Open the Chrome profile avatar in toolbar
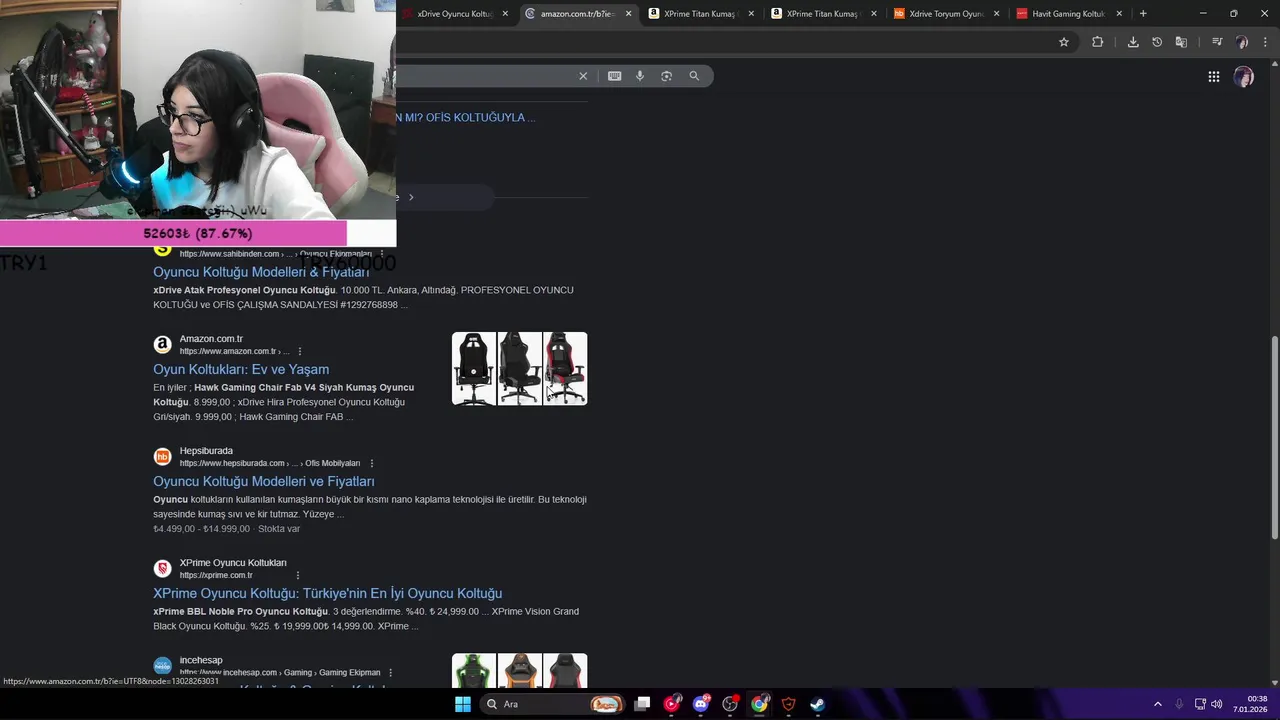This screenshot has width=1280, height=720. (1242, 42)
